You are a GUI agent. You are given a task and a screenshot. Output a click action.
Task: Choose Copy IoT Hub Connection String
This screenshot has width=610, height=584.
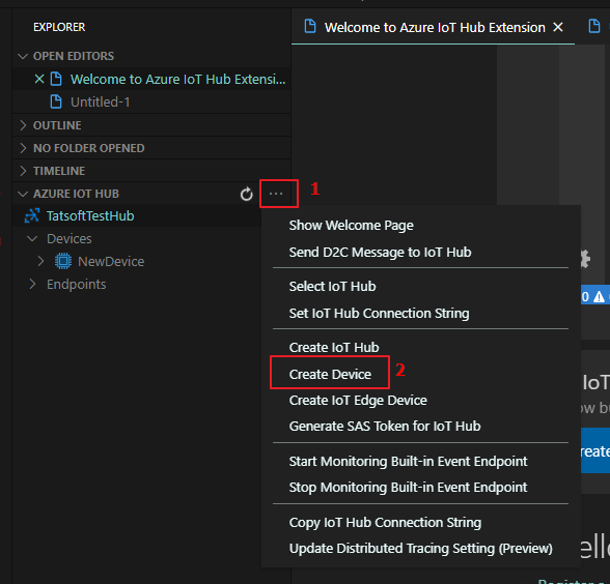[x=385, y=522]
